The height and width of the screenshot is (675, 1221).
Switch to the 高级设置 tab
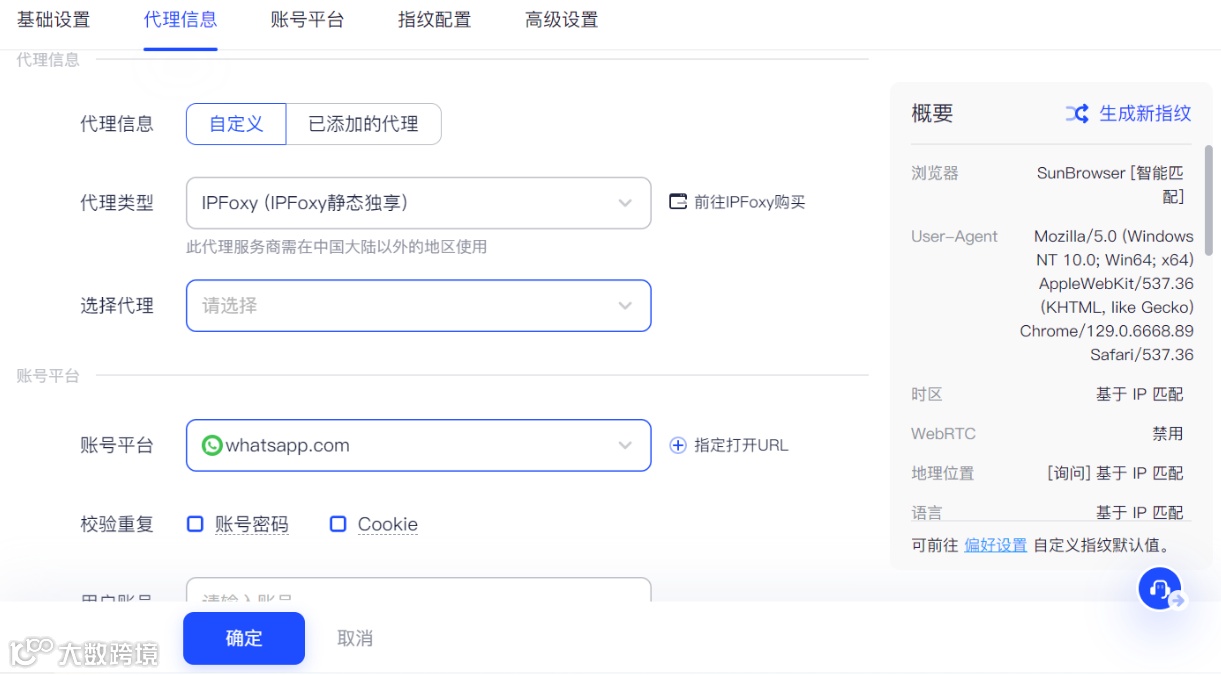pos(560,20)
